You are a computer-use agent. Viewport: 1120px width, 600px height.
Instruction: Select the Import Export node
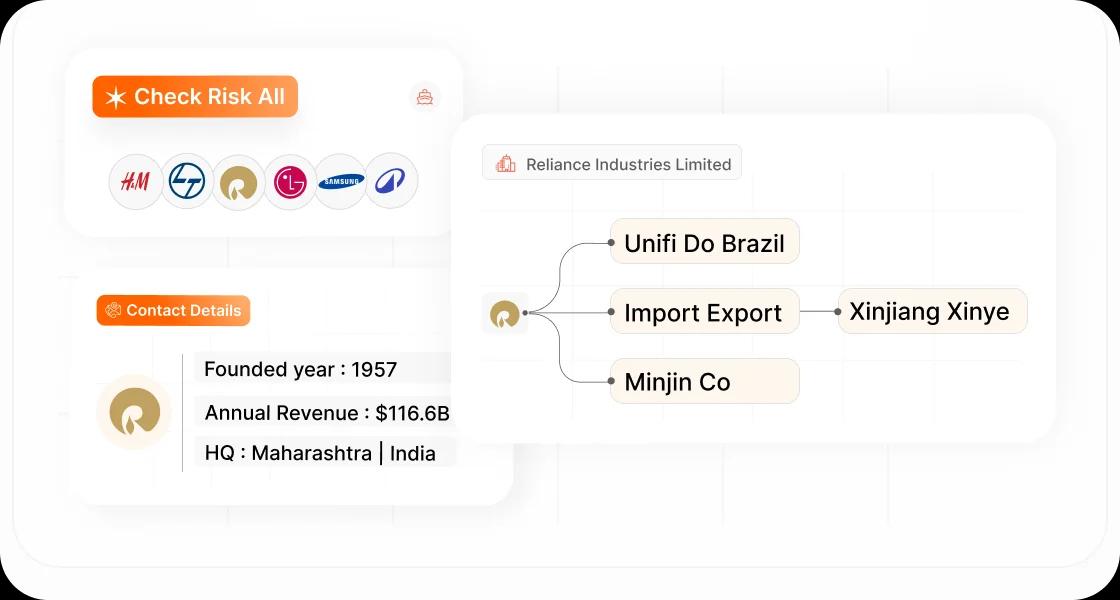pyautogui.click(x=704, y=312)
